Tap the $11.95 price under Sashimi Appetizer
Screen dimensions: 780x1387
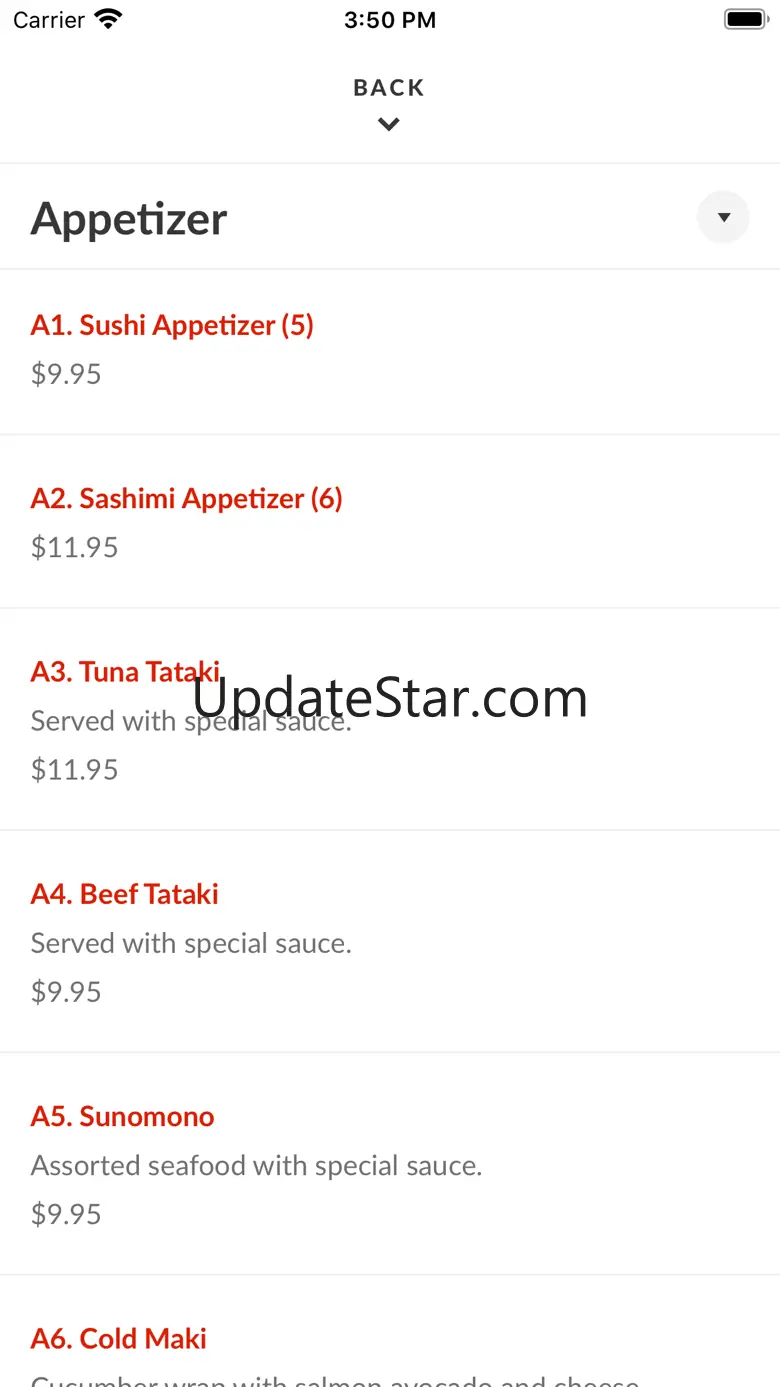pos(74,547)
